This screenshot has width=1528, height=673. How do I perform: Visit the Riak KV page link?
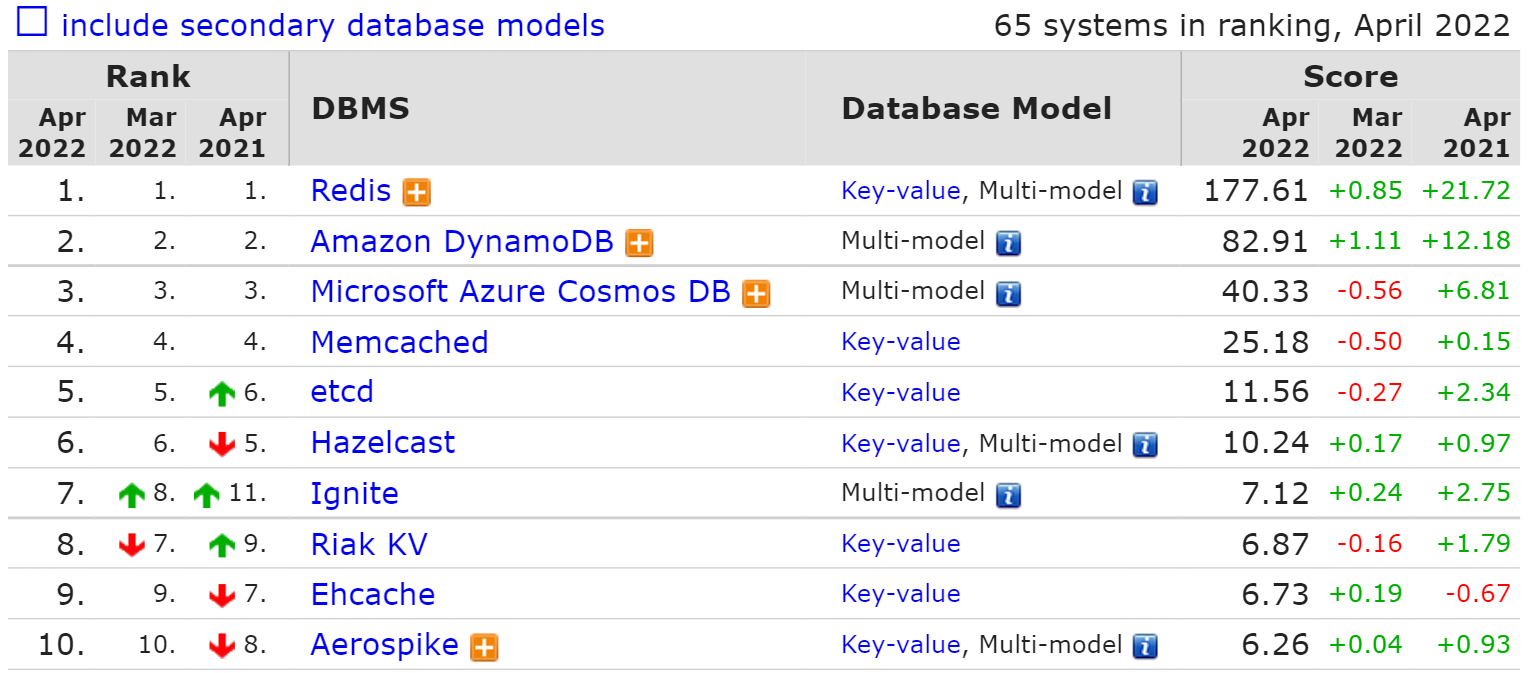[369, 544]
